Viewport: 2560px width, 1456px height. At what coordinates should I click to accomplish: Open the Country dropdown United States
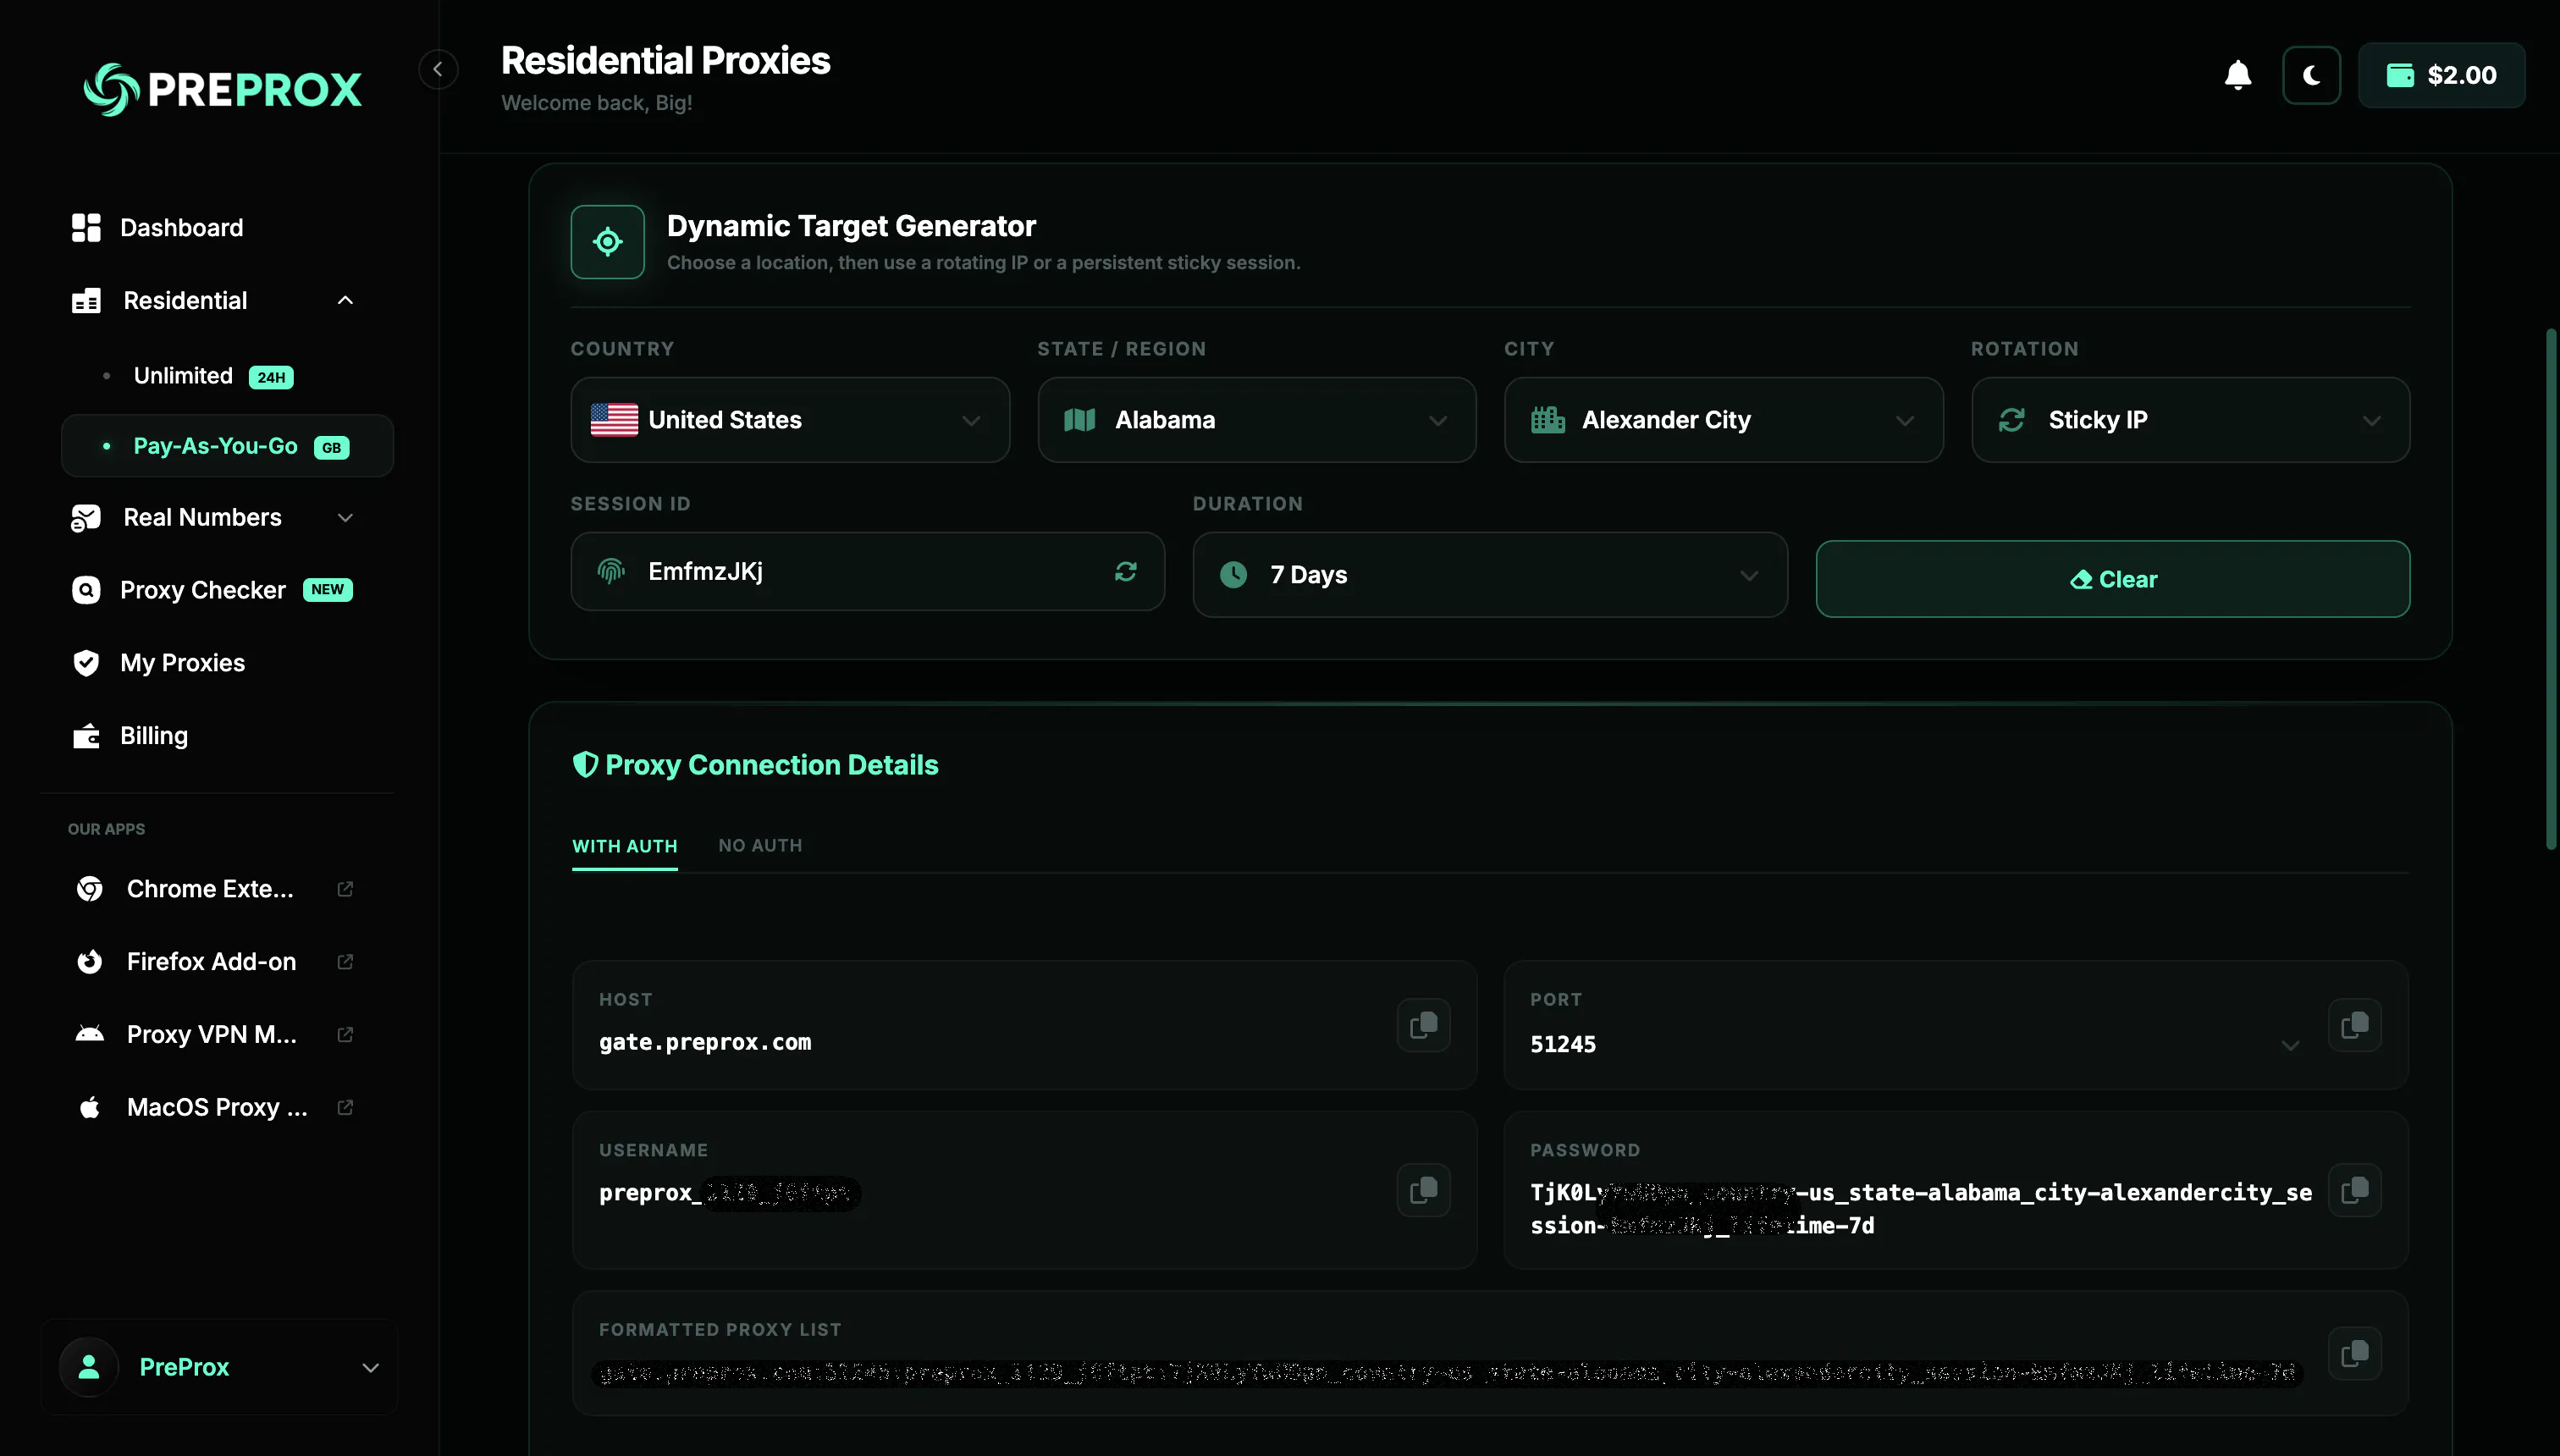[x=790, y=420]
